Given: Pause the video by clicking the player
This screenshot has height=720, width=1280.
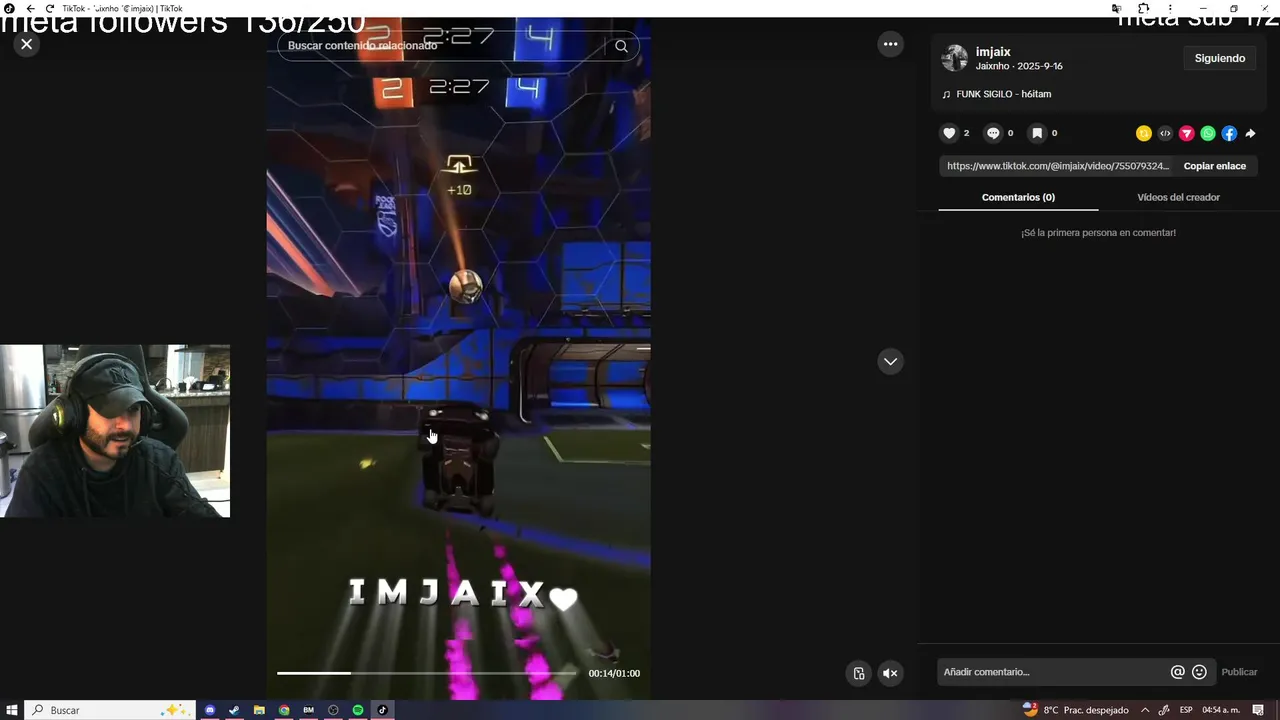Looking at the screenshot, I should (458, 360).
